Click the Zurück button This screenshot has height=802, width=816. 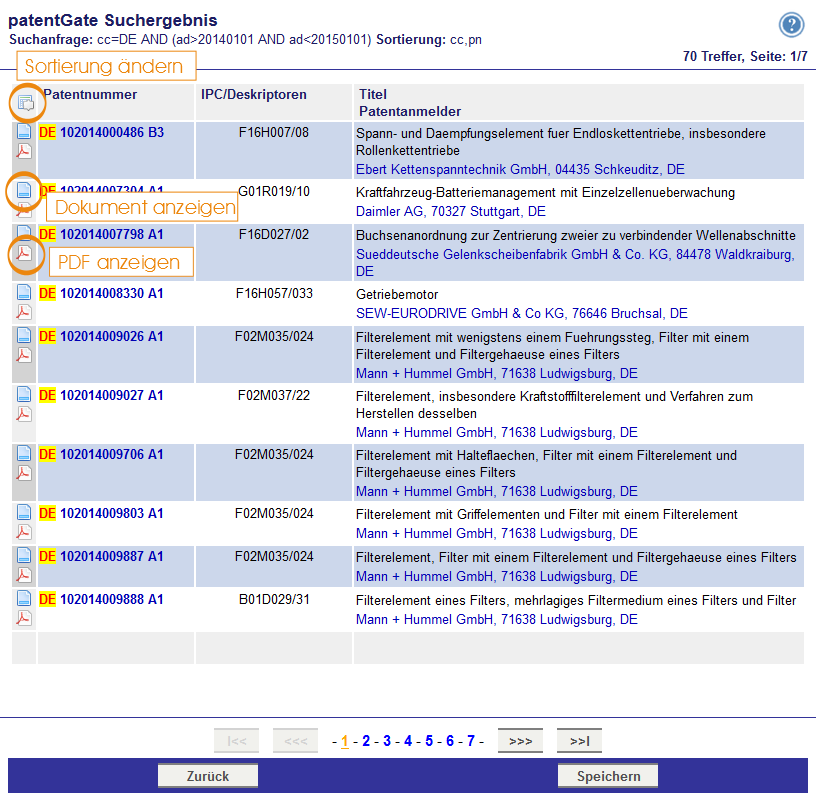pyautogui.click(x=208, y=776)
